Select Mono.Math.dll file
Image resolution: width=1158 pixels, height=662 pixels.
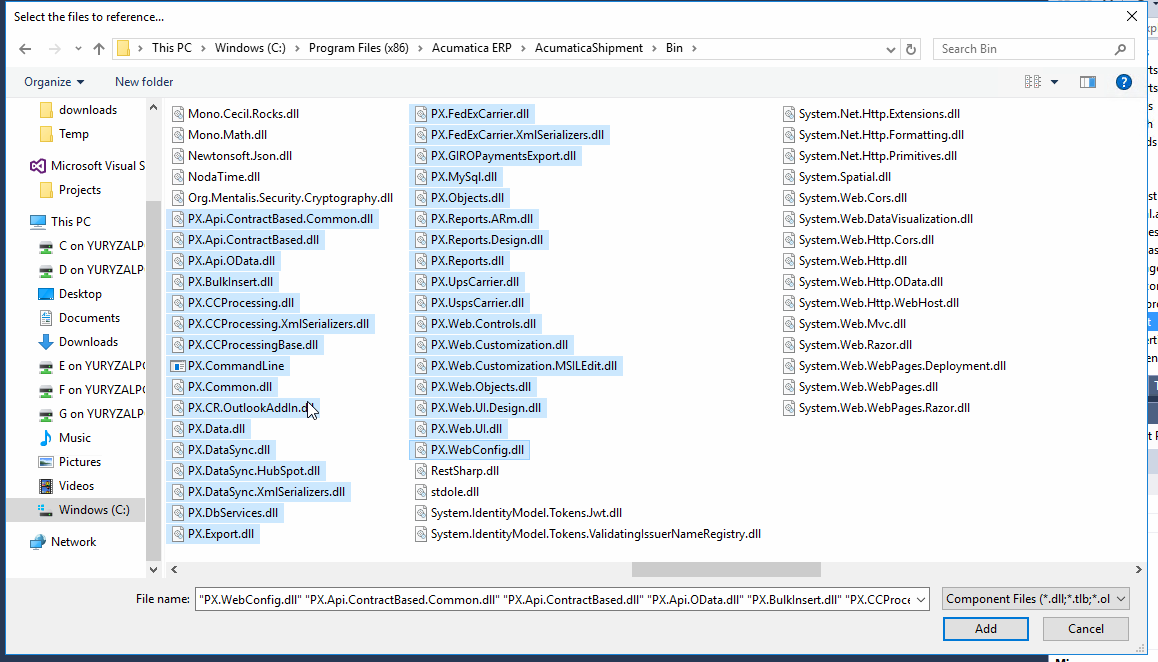(x=219, y=134)
